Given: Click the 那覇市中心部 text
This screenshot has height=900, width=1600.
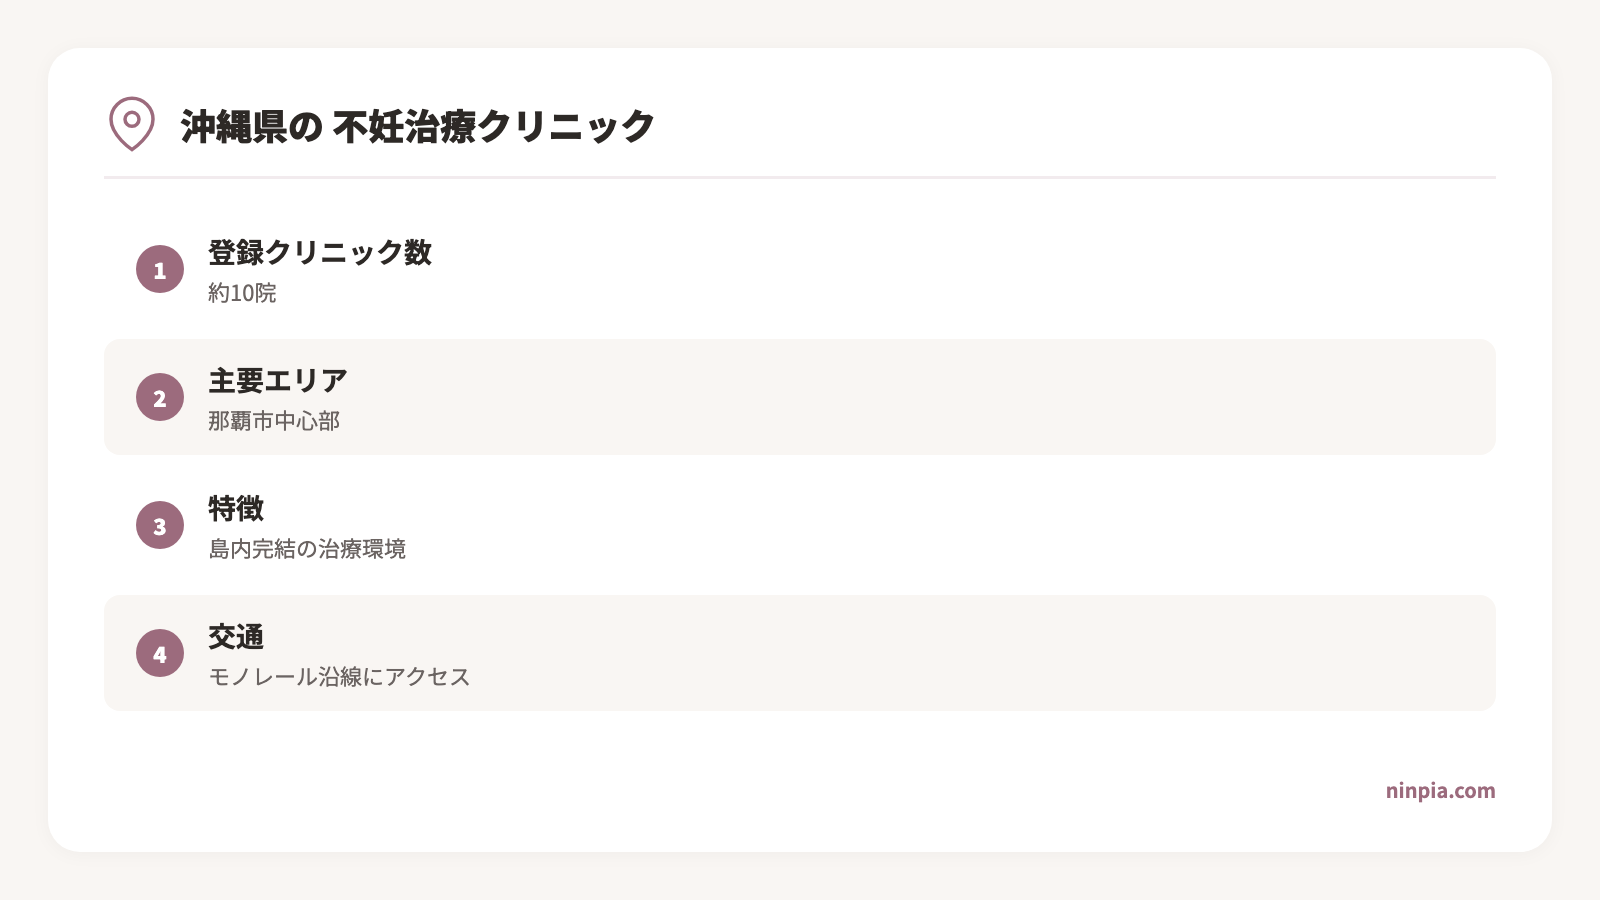Looking at the screenshot, I should click(x=274, y=421).
